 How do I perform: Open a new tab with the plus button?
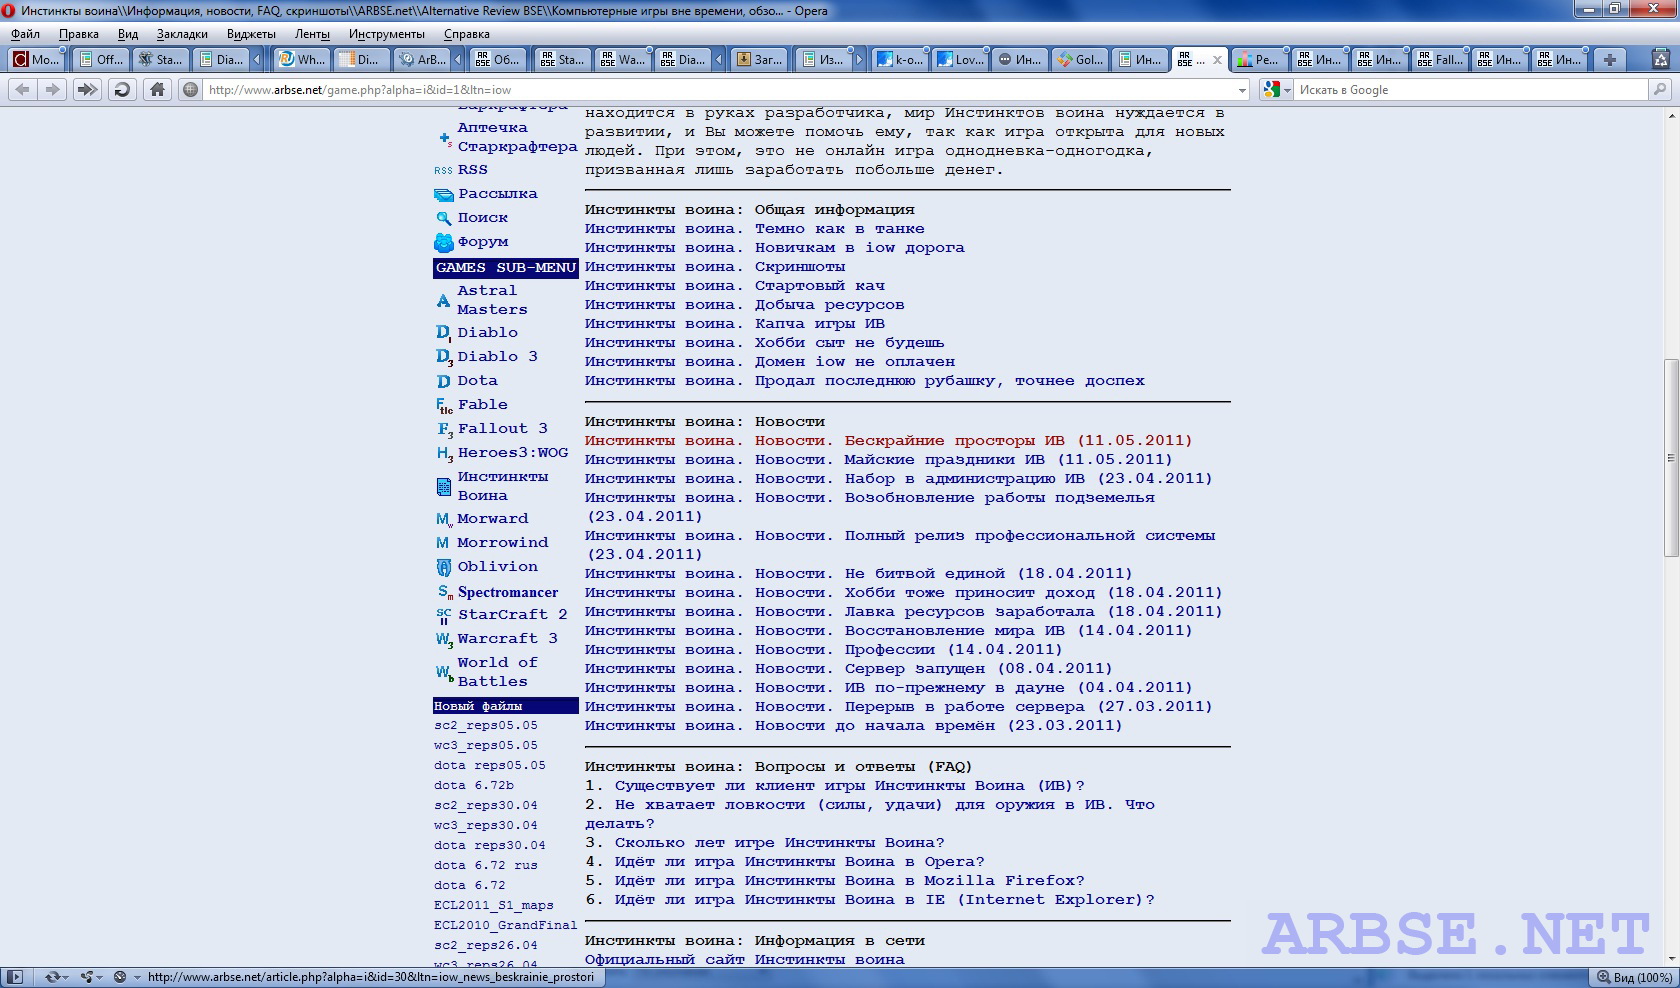(x=1610, y=60)
